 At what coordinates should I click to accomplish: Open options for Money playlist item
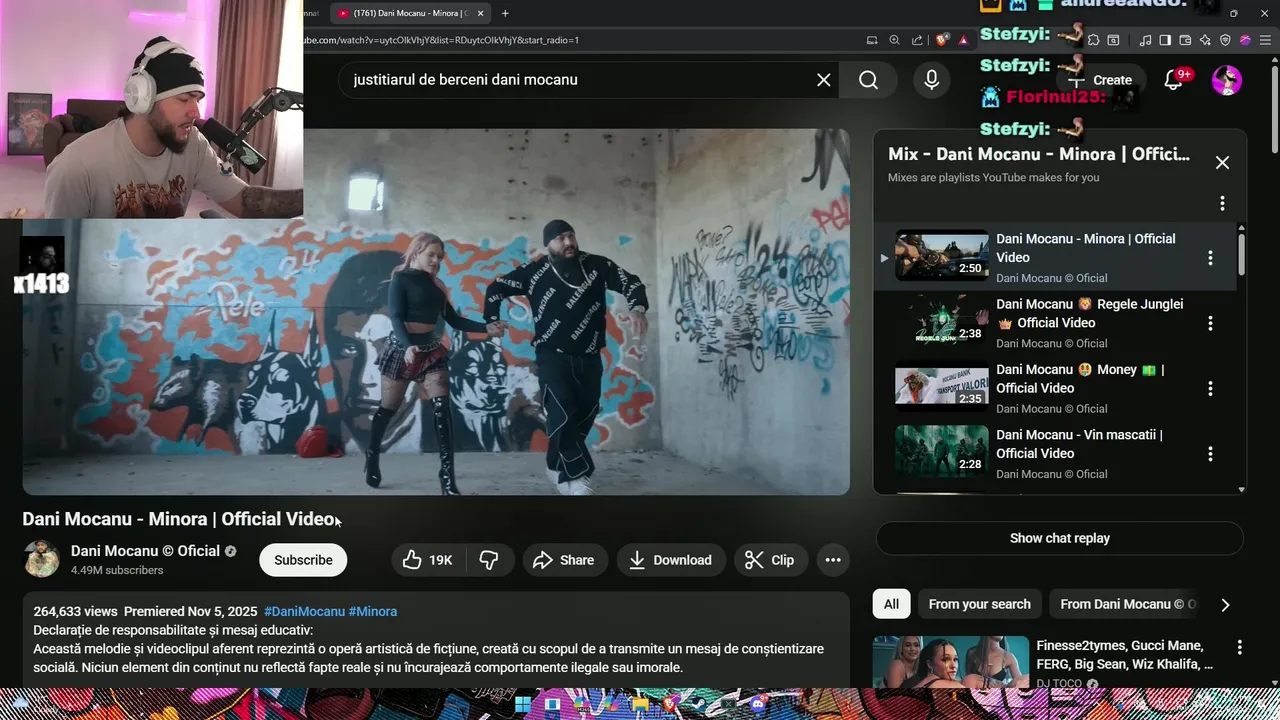click(x=1210, y=389)
